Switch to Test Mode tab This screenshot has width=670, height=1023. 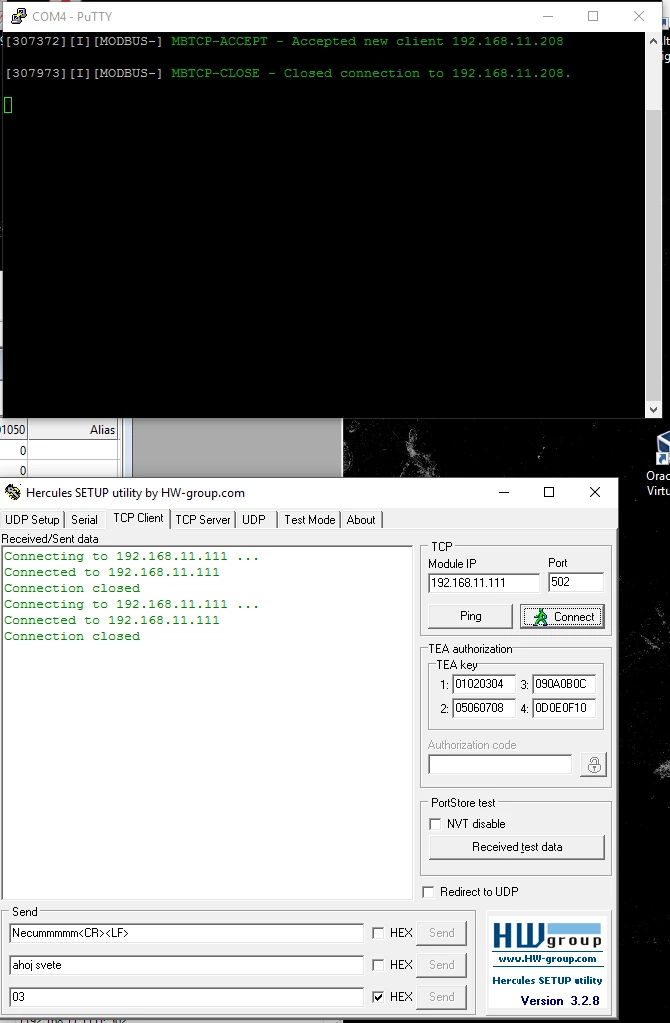[x=309, y=520]
